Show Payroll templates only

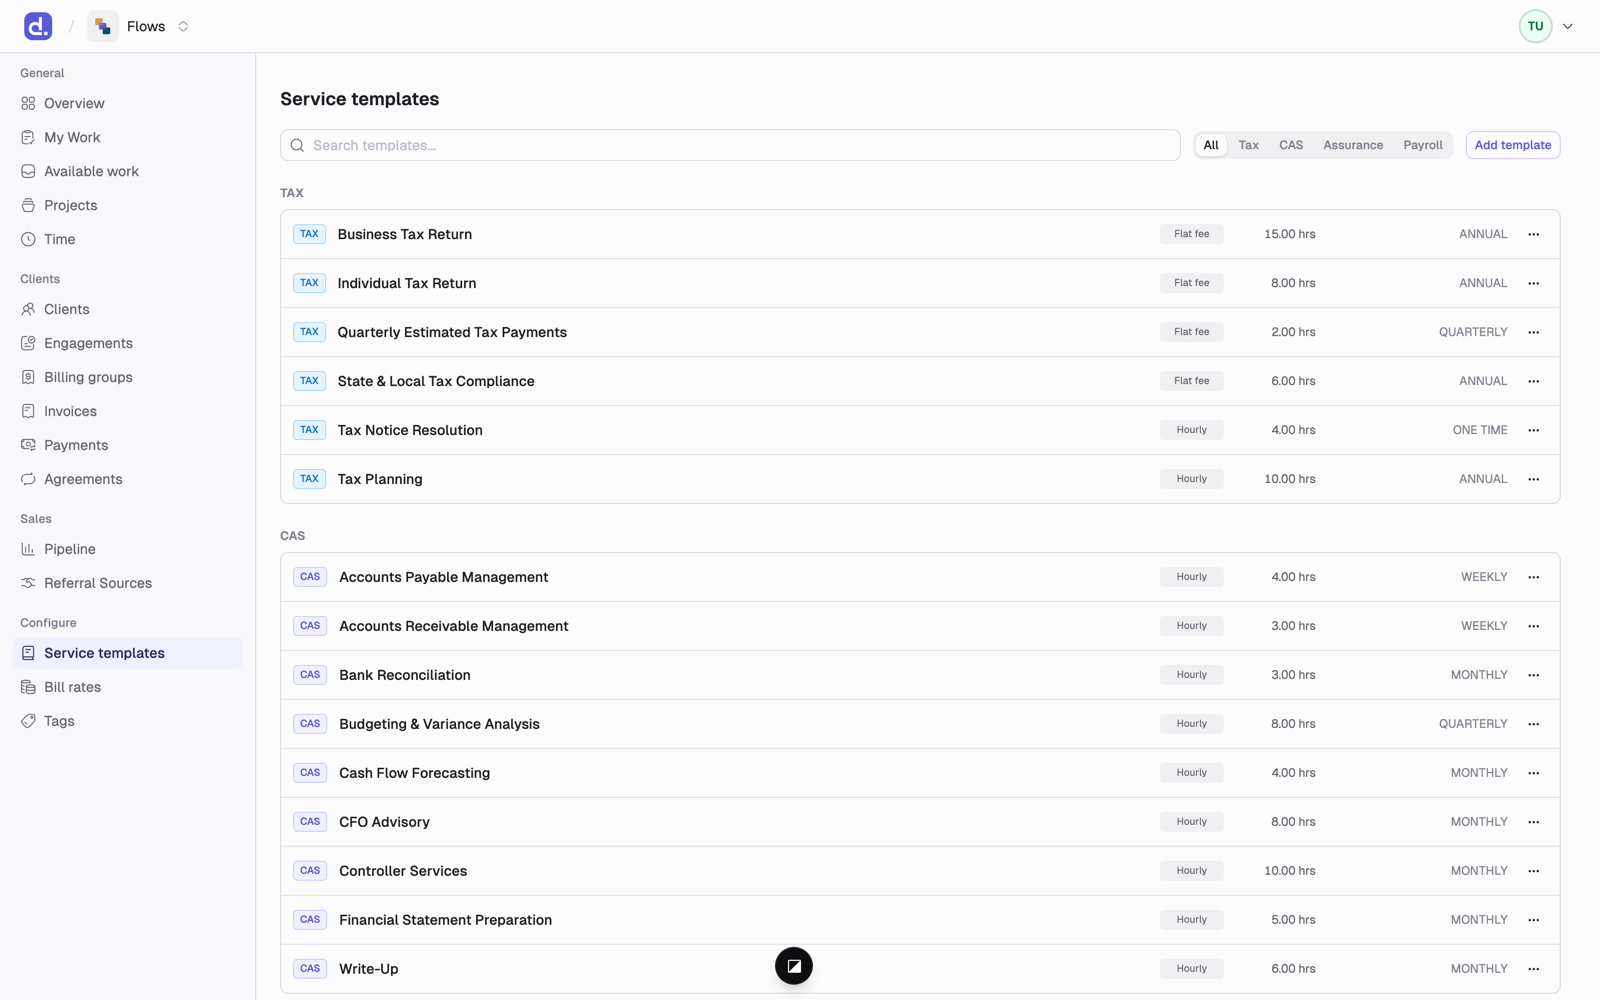pyautogui.click(x=1422, y=145)
